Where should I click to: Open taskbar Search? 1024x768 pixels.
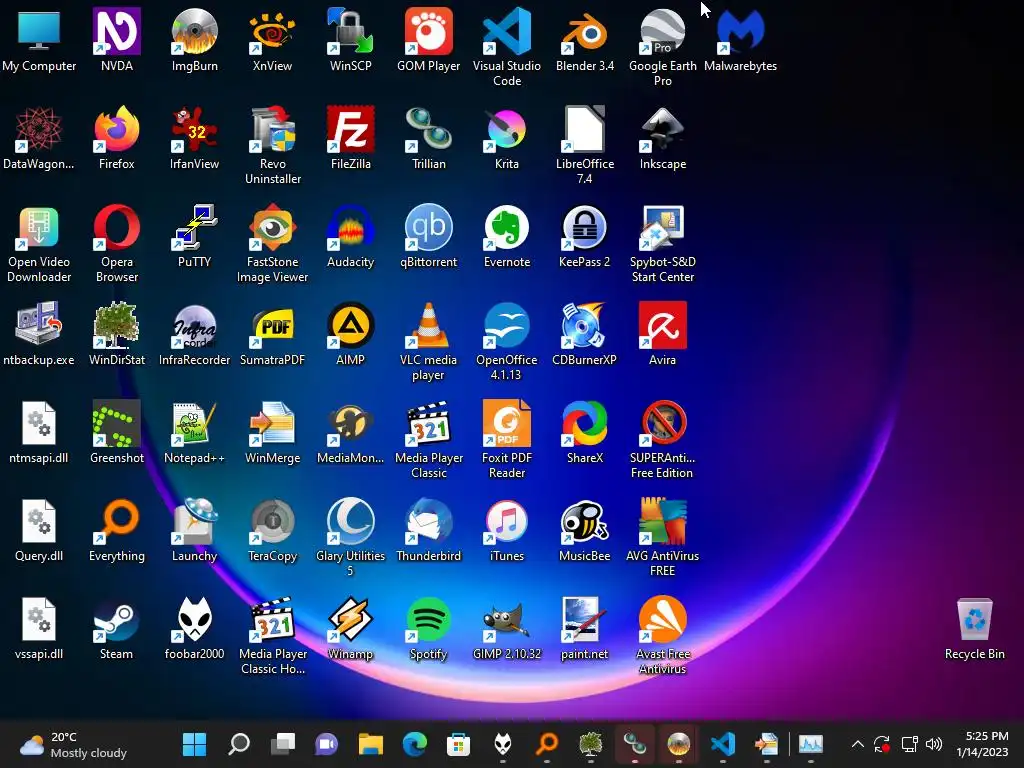click(x=239, y=744)
